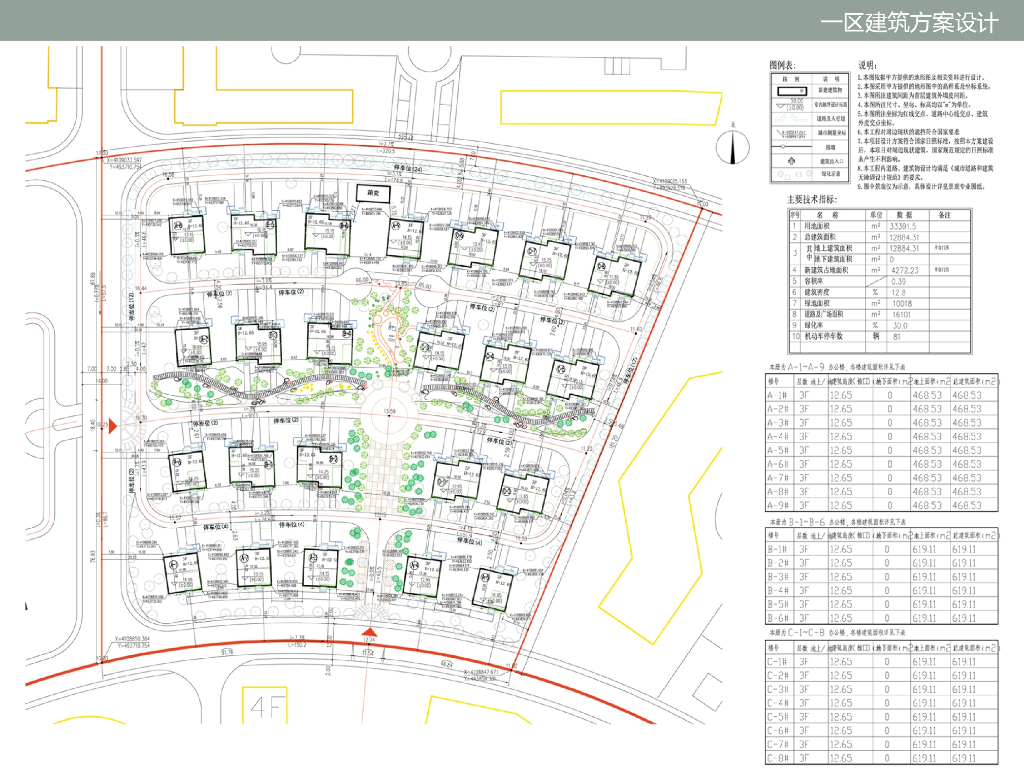Image resolution: width=1024 pixels, height=768 pixels.
Task: Select the C-1# row in building table
Action: (x=882, y=662)
